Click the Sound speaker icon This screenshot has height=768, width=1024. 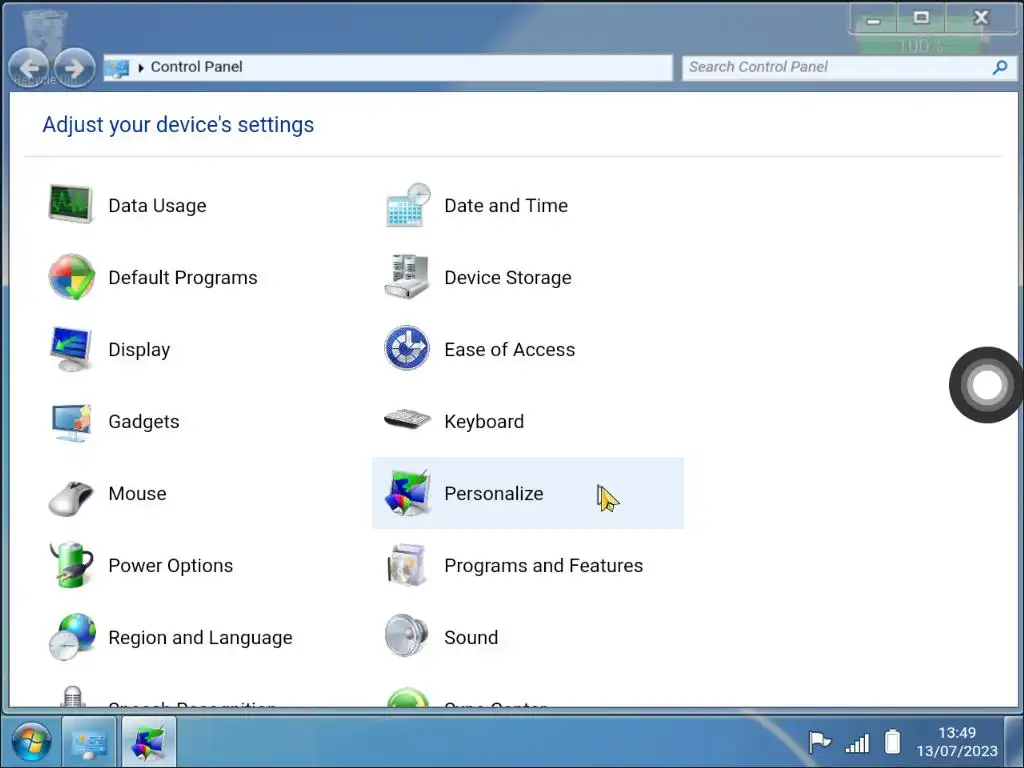pos(406,635)
